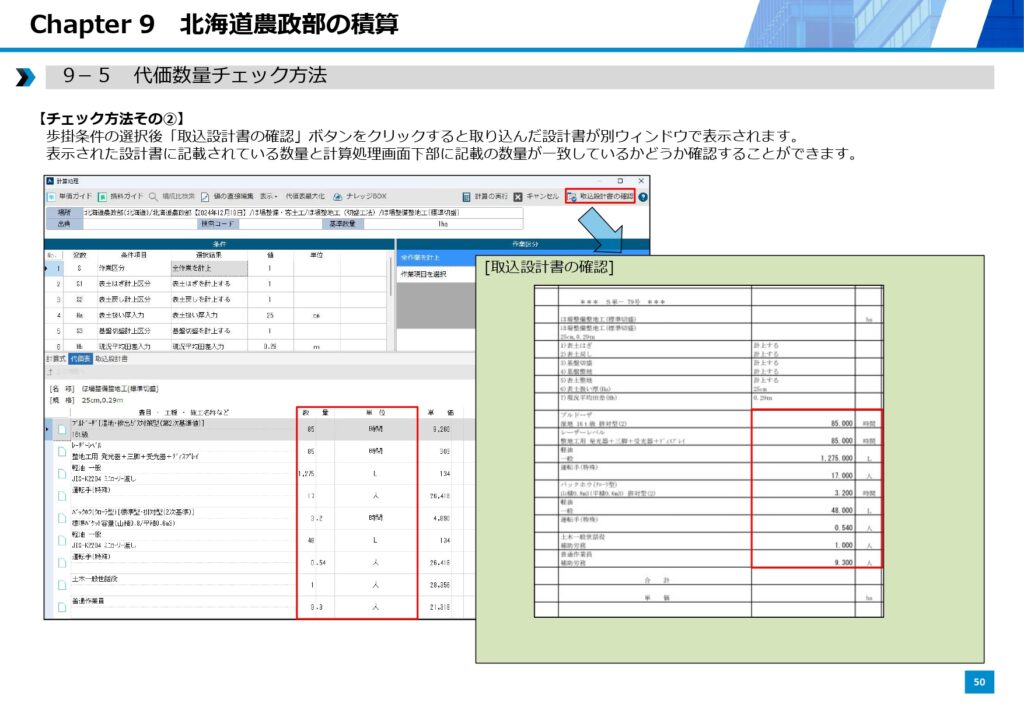Click document icon beside ブルドーザ row
1024x724 pixels.
coord(62,430)
